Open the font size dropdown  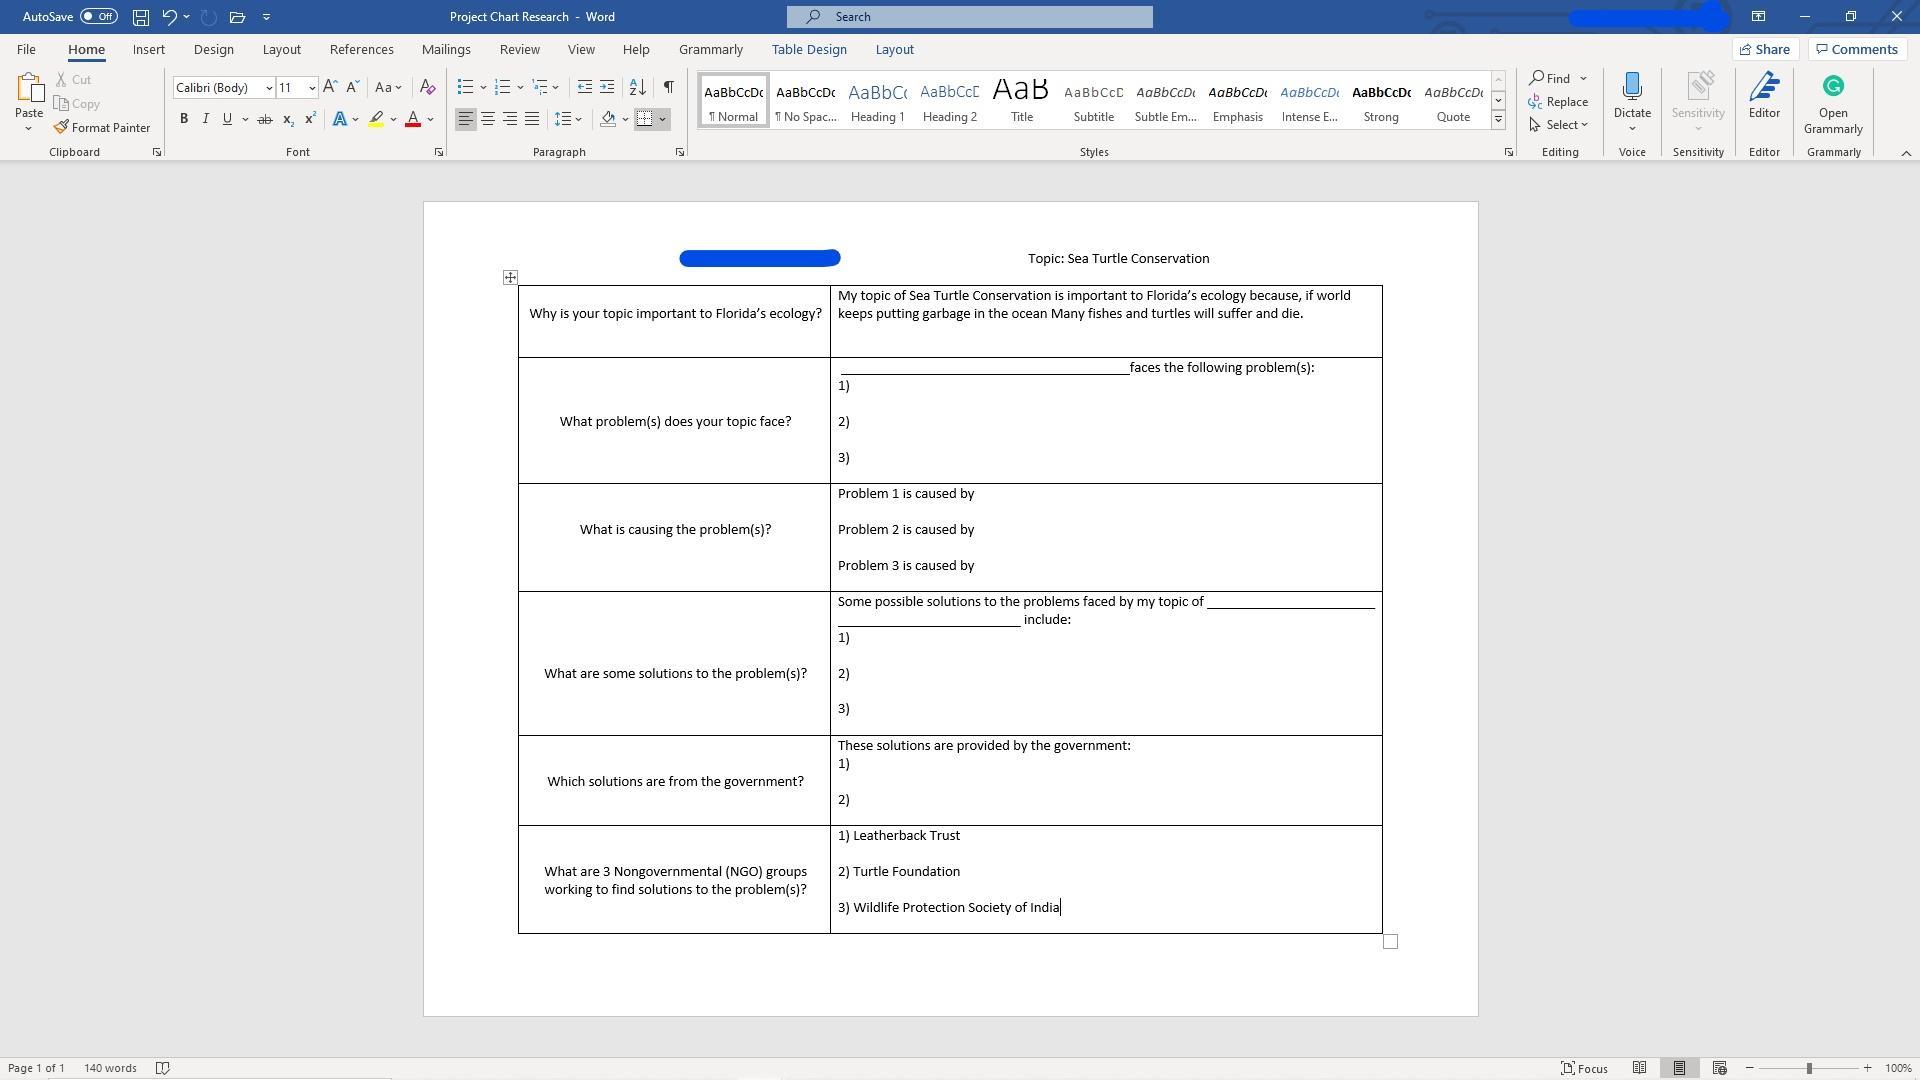pos(312,88)
